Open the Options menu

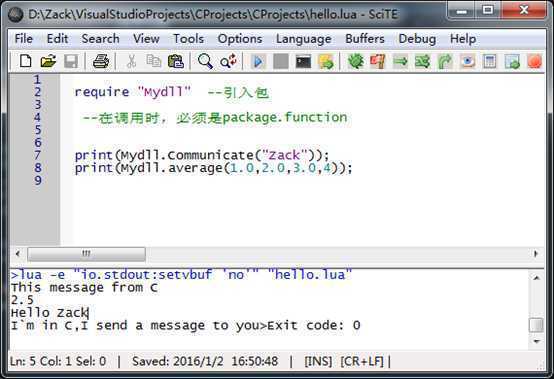(240, 39)
